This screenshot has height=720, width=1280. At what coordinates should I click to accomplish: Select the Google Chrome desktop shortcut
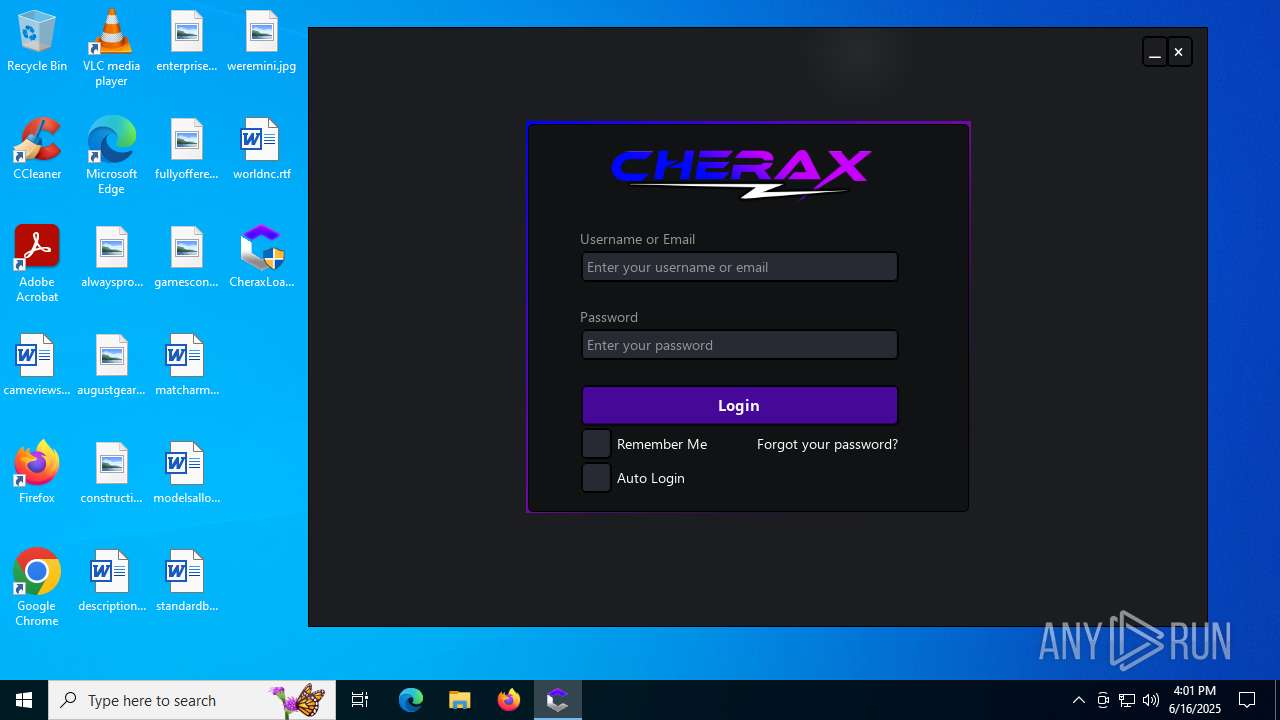pos(37,588)
